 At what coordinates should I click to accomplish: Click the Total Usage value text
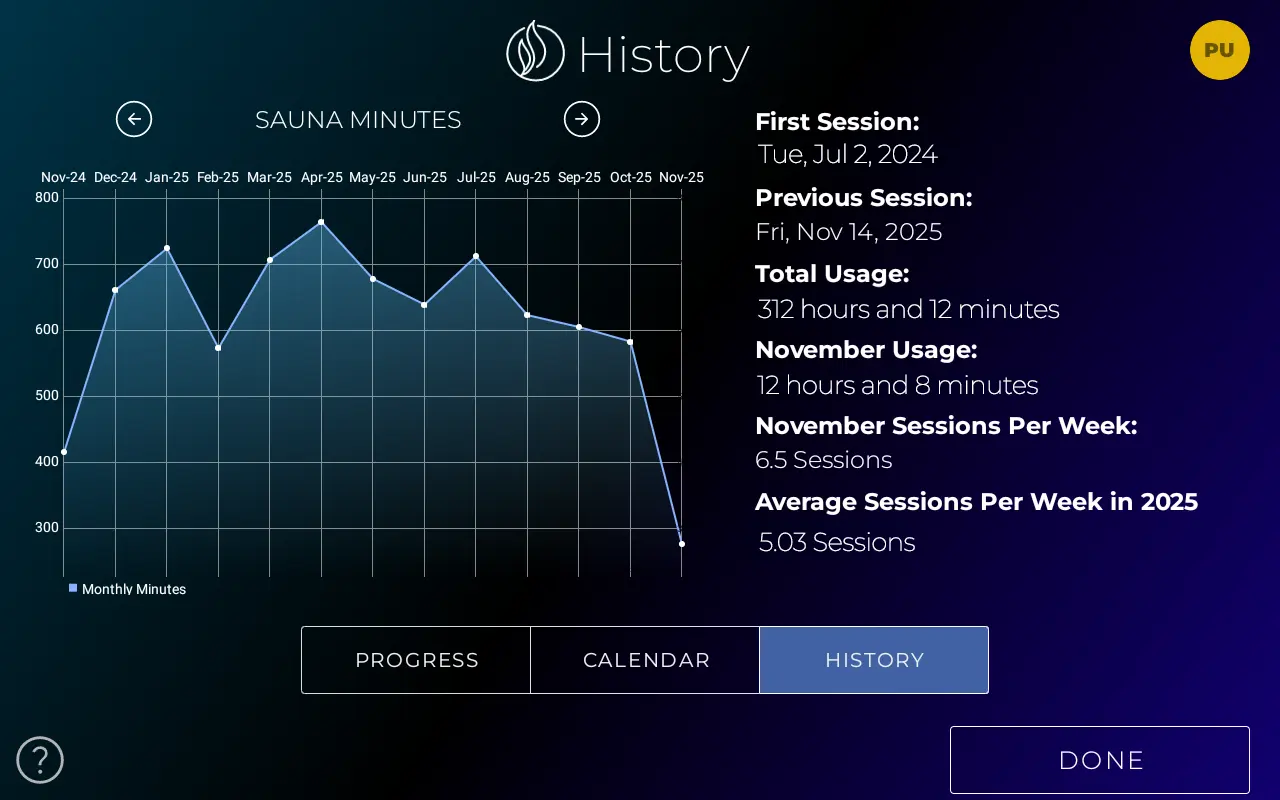point(908,310)
